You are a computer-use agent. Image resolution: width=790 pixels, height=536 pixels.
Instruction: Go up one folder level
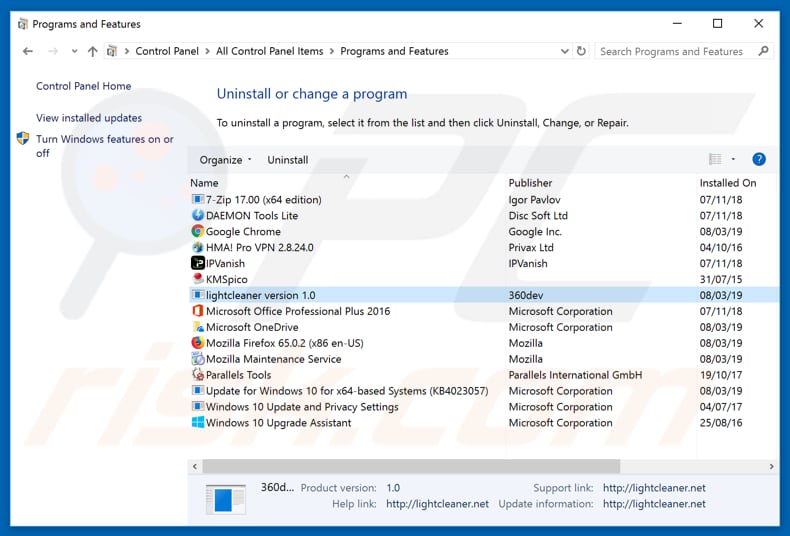[93, 51]
